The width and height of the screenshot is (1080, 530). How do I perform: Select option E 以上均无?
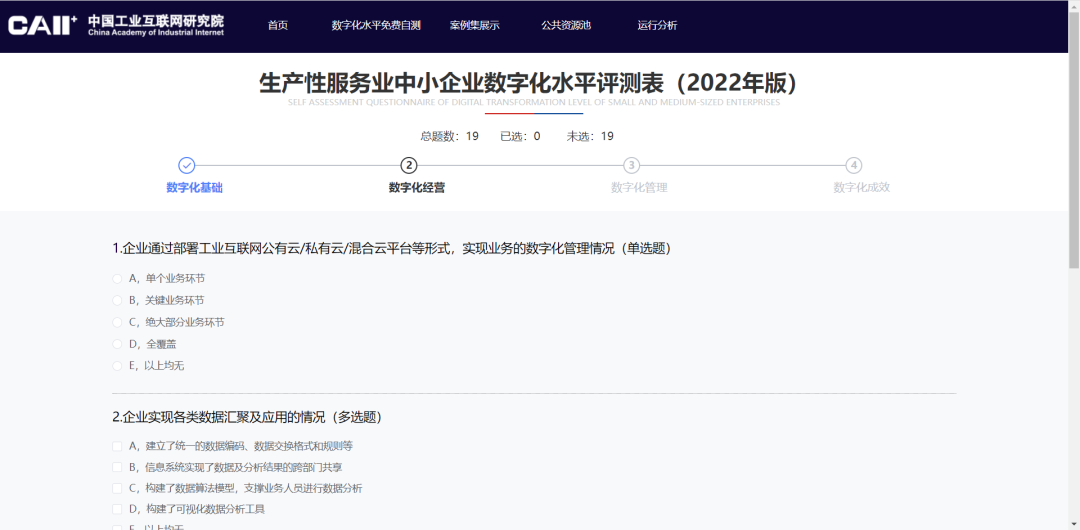118,366
